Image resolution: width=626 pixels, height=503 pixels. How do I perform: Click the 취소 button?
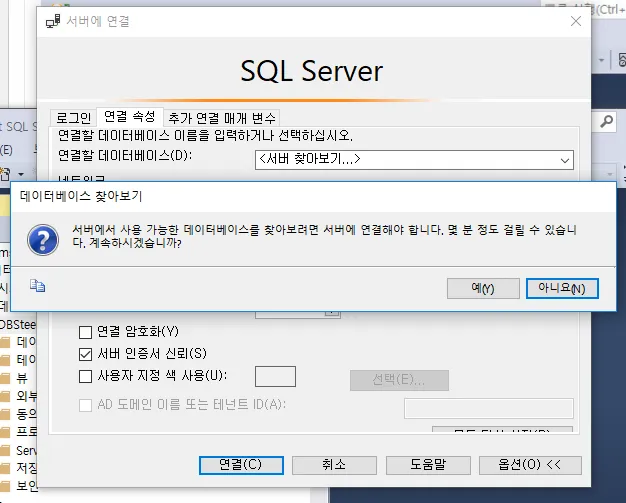[334, 465]
